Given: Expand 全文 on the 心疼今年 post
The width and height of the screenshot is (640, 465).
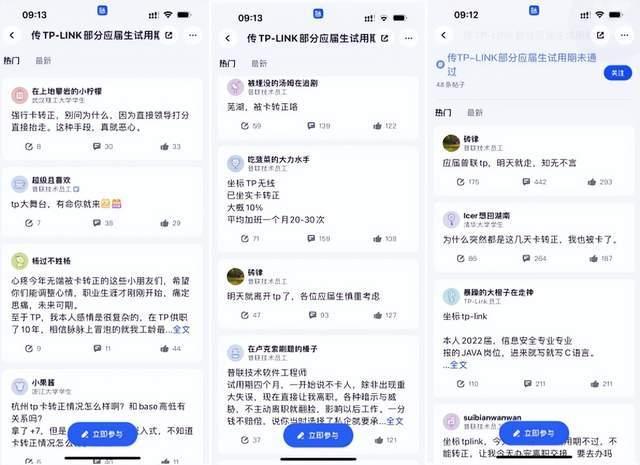Looking at the screenshot, I should [181, 329].
